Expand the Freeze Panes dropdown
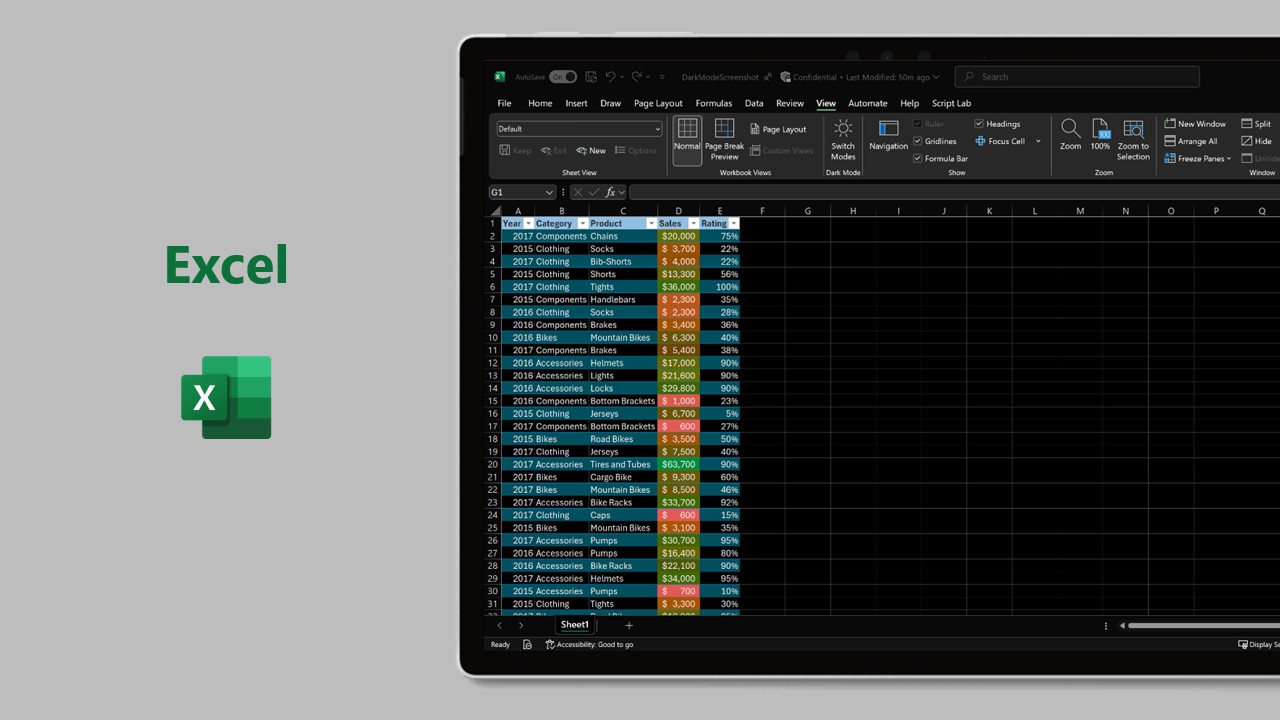This screenshot has width=1280, height=720. tap(1228, 159)
